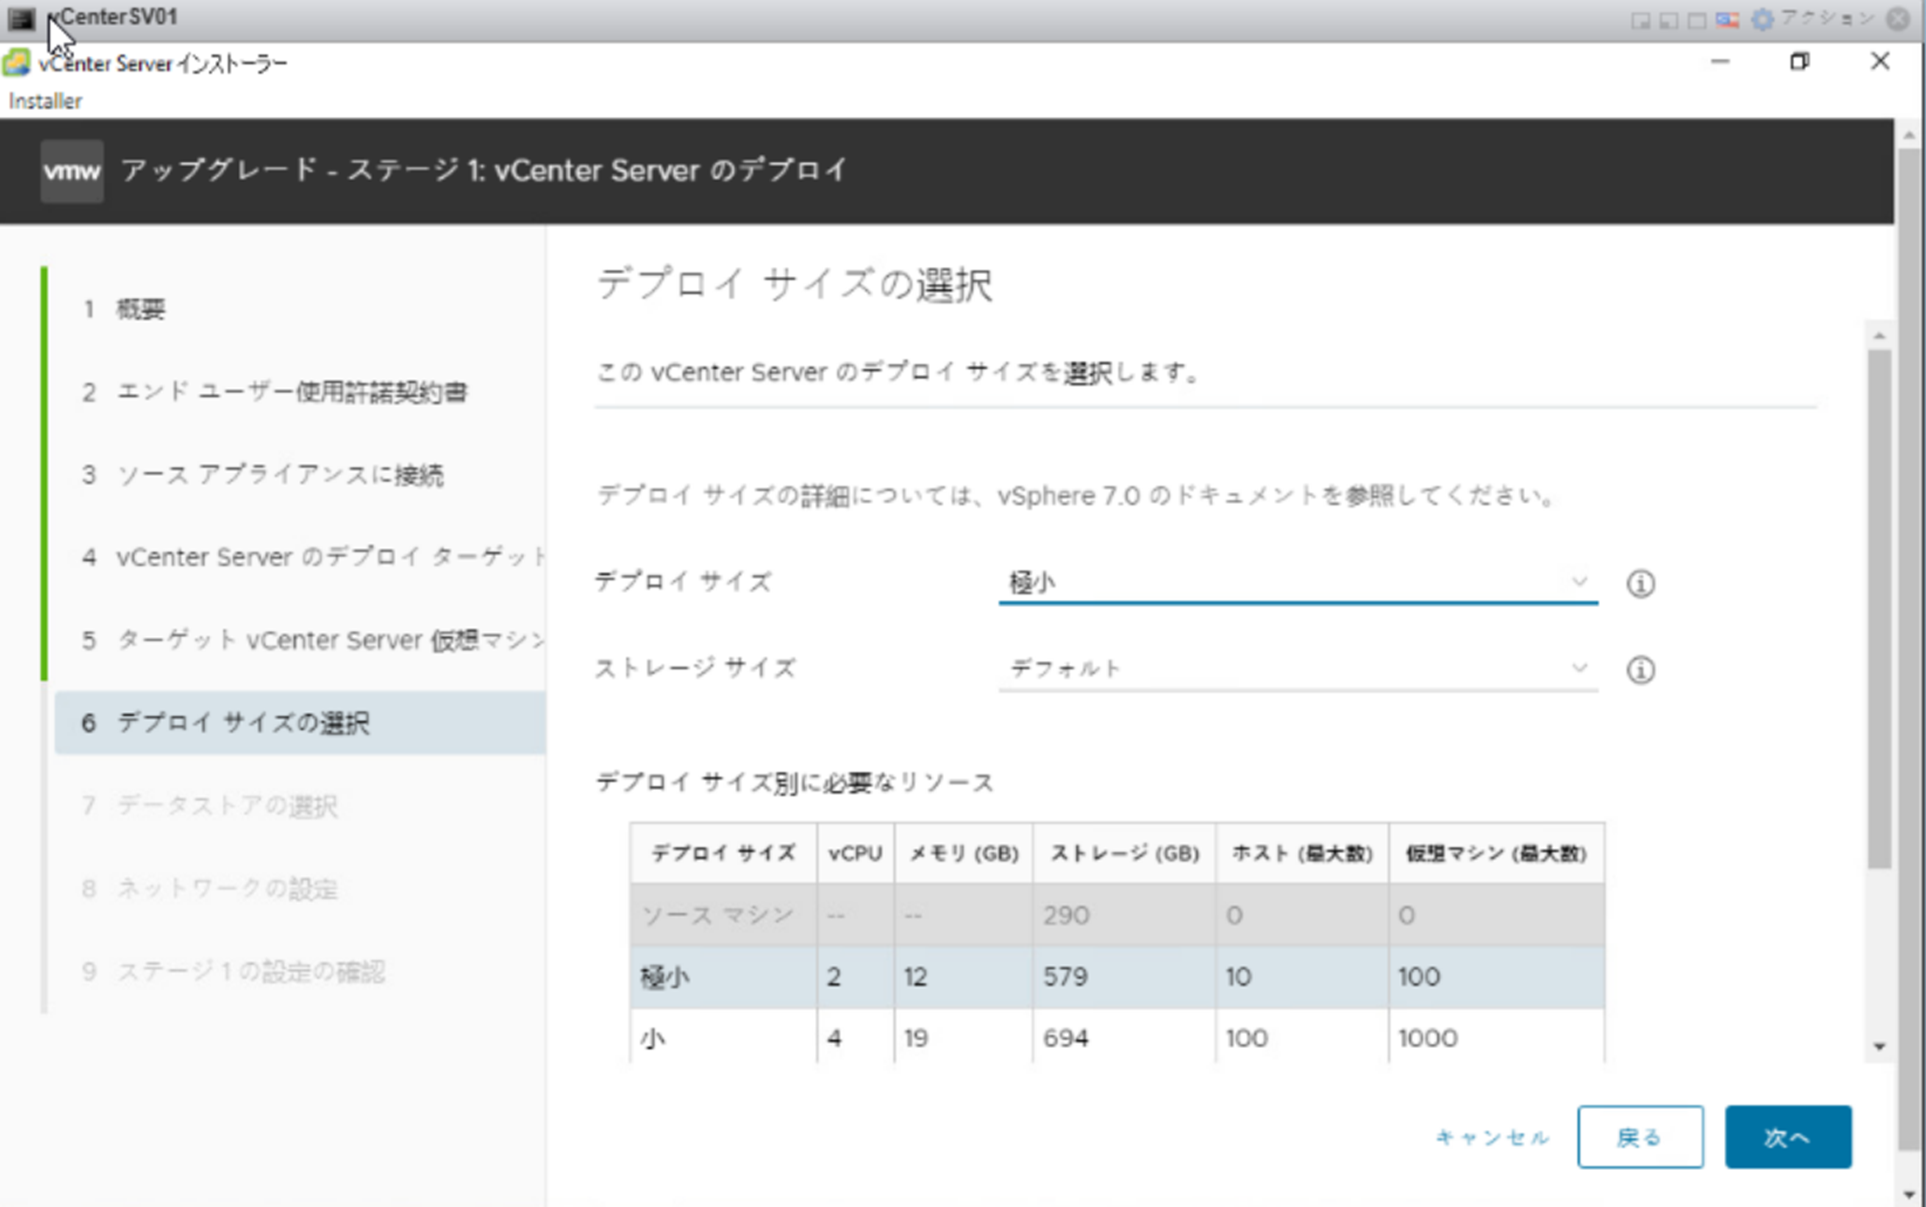Click the full window view icon in console bar
Viewport: 1926px width, 1207px height.
1697,20
